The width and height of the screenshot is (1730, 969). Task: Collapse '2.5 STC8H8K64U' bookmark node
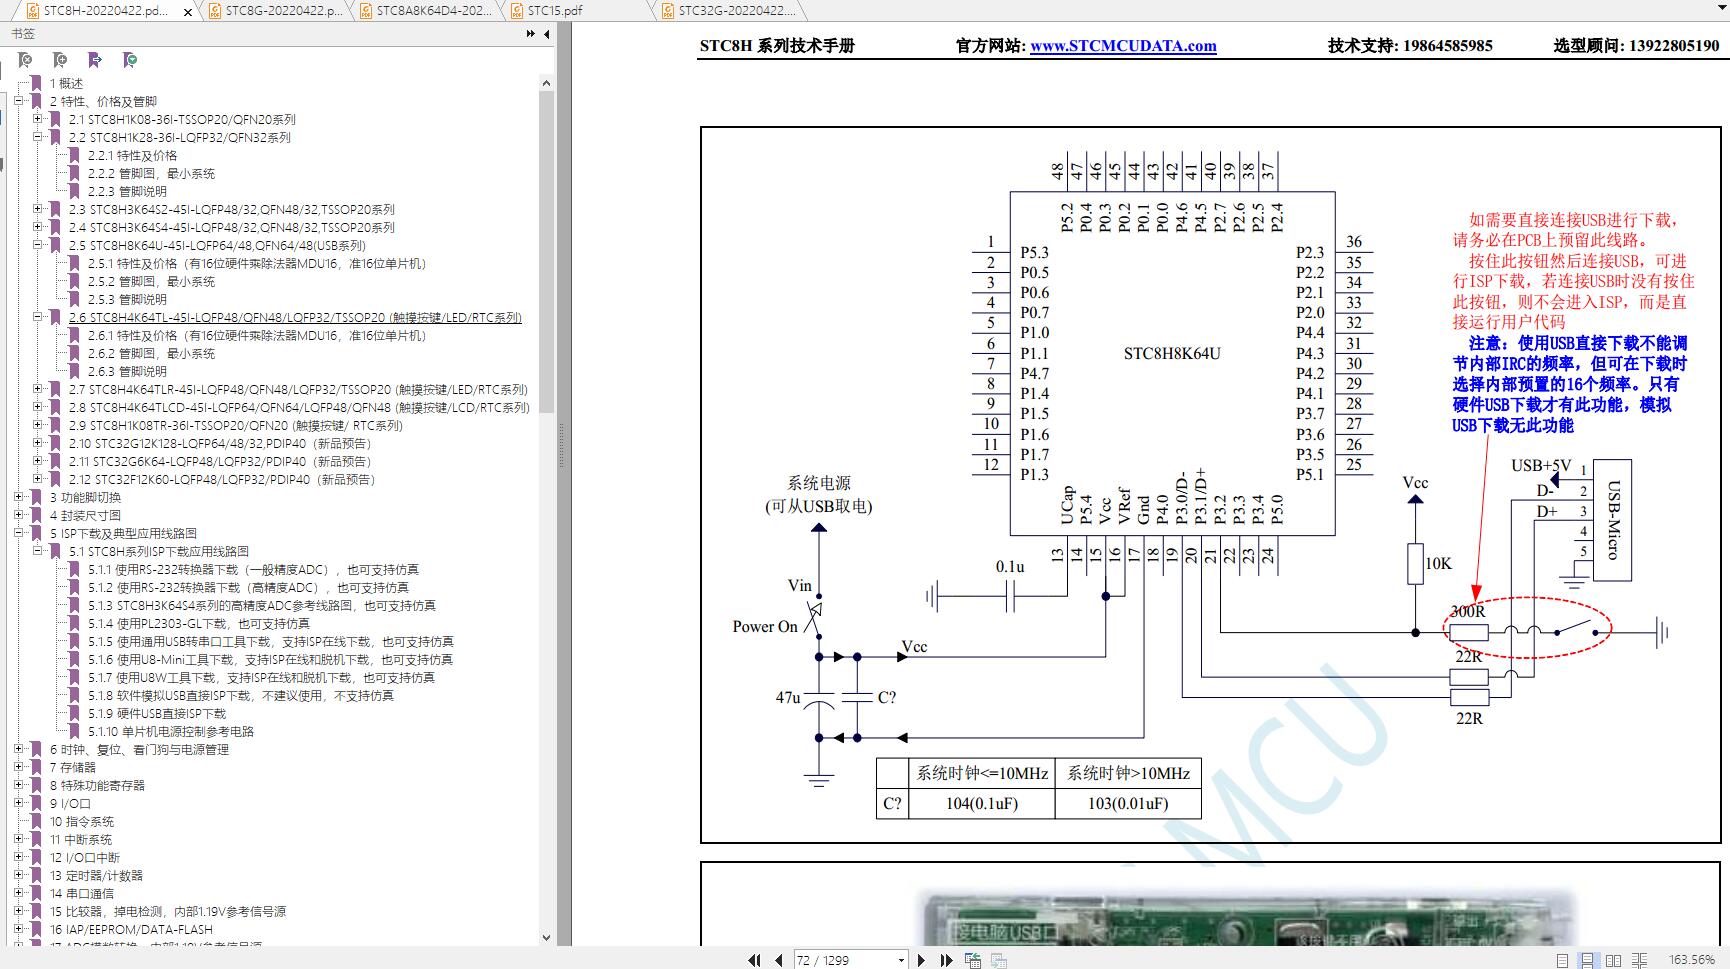[x=38, y=245]
